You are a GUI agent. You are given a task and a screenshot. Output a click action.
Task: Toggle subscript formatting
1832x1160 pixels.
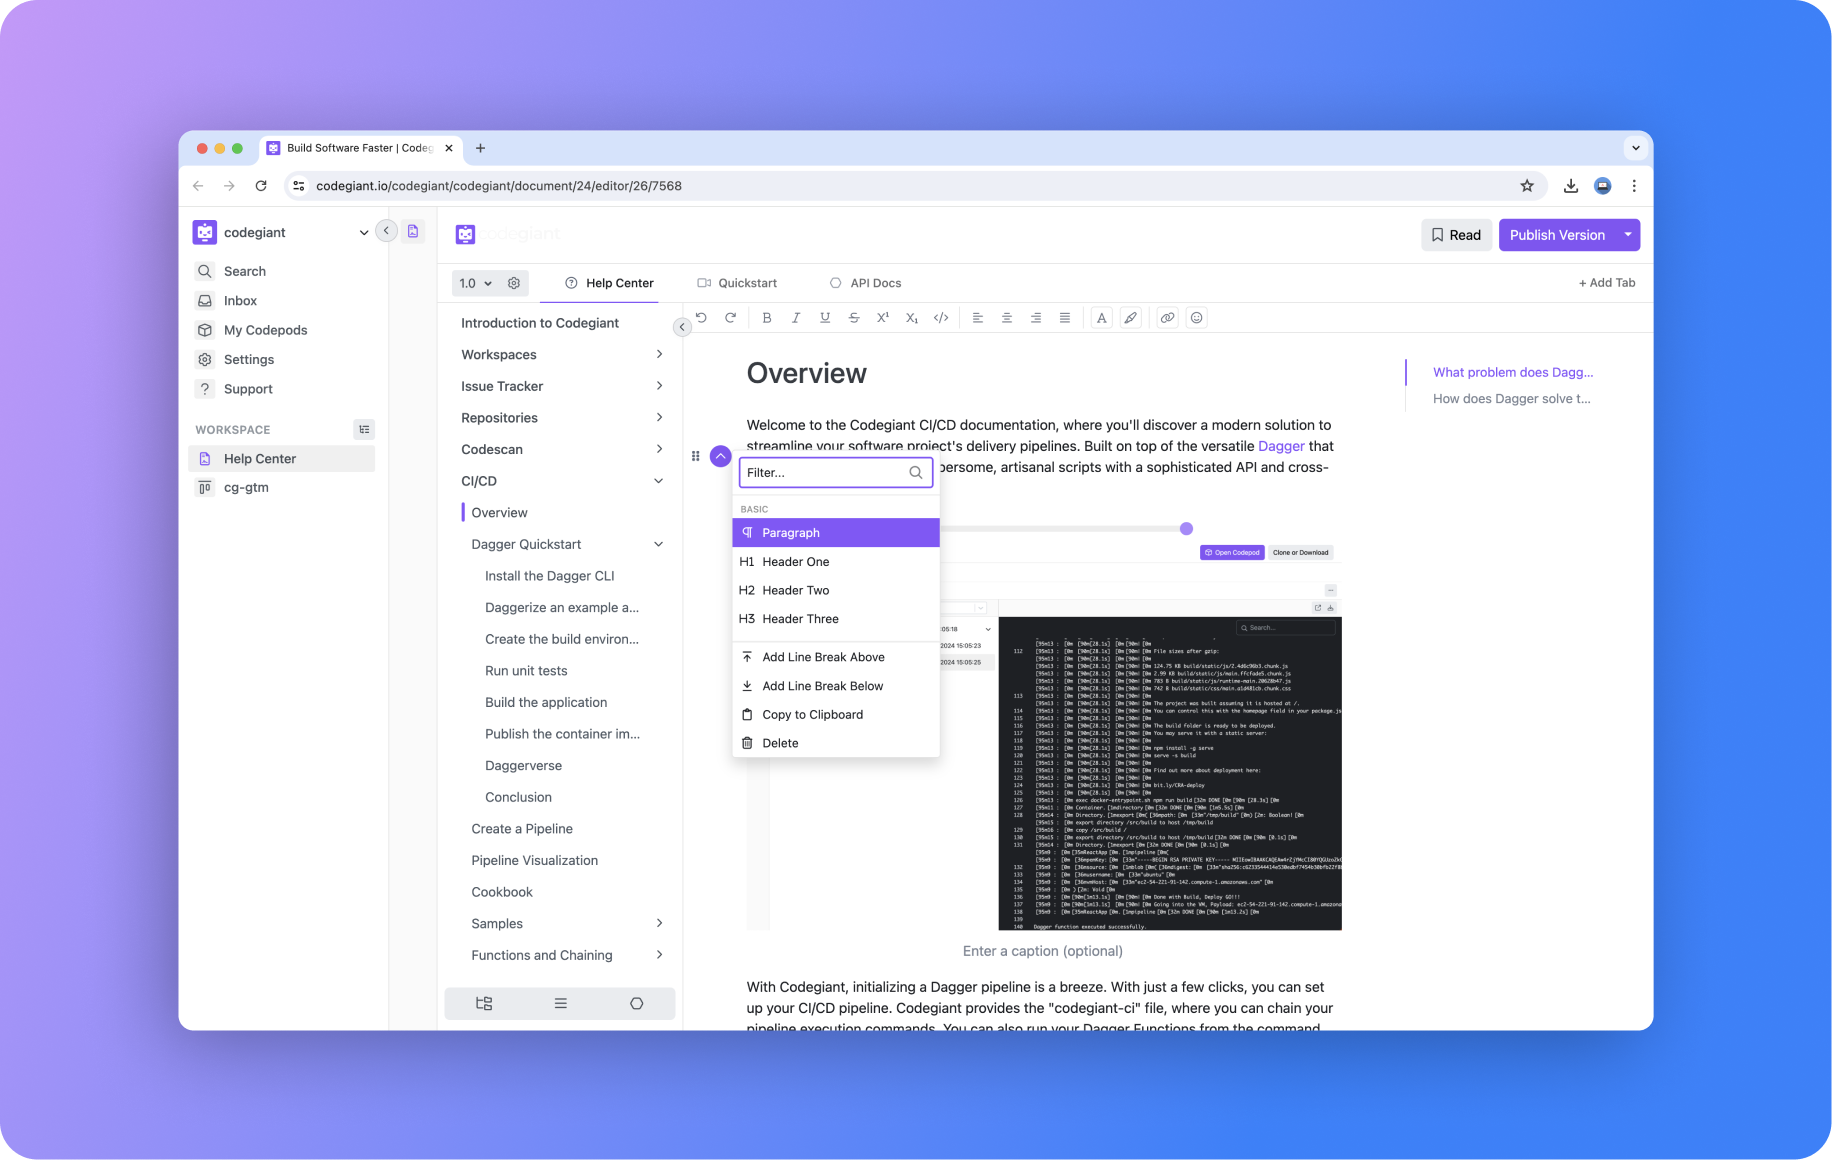tap(912, 318)
